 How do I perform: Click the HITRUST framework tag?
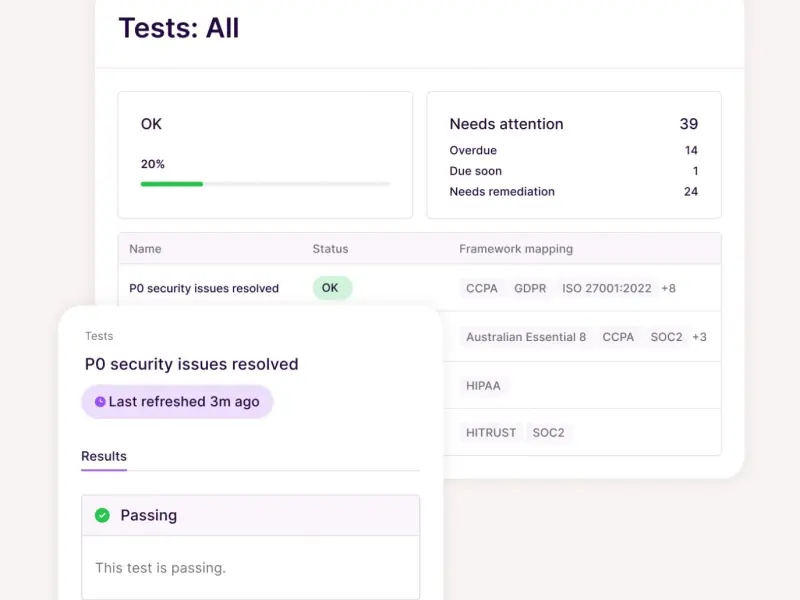click(x=491, y=433)
